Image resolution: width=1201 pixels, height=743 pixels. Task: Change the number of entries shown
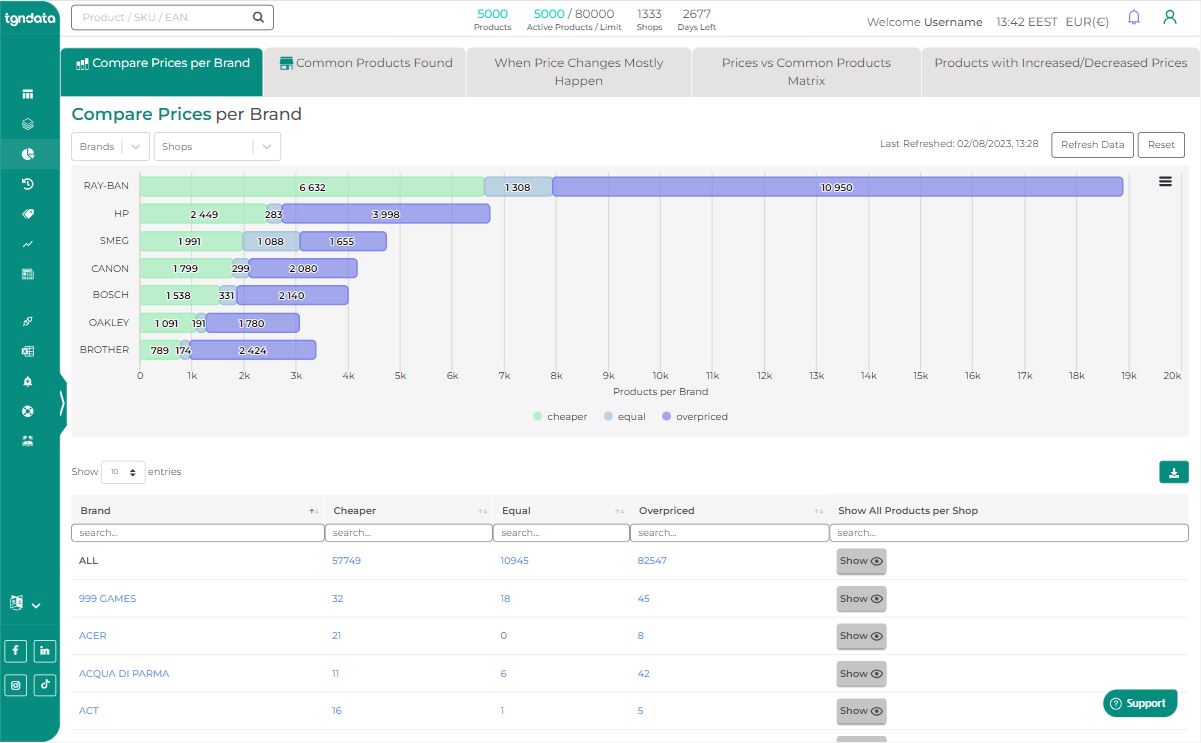(x=123, y=472)
